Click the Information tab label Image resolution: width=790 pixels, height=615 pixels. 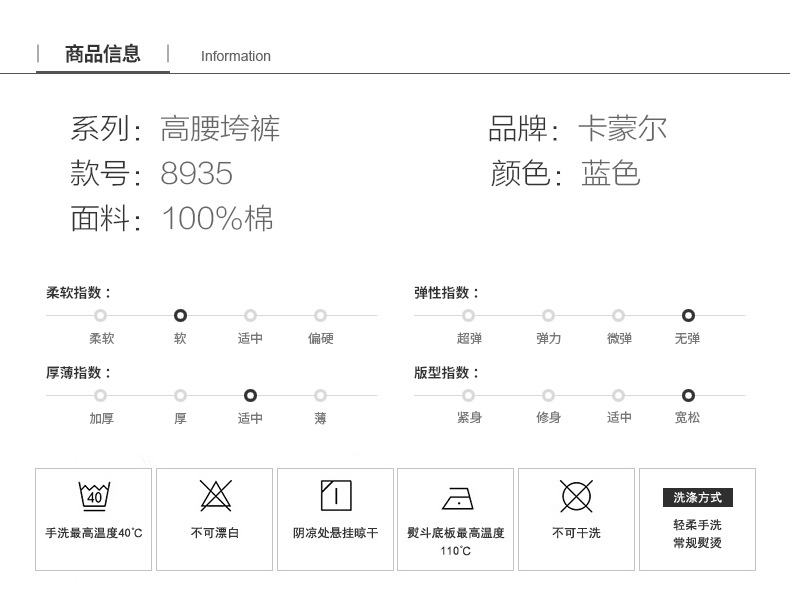(236, 56)
